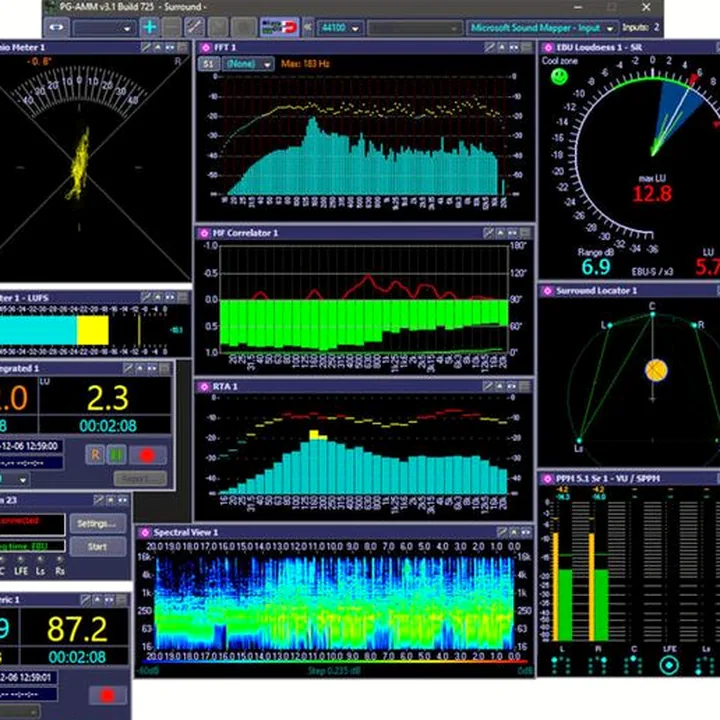
Task: Click the plus add-instrument toolbar icon
Action: [149, 28]
